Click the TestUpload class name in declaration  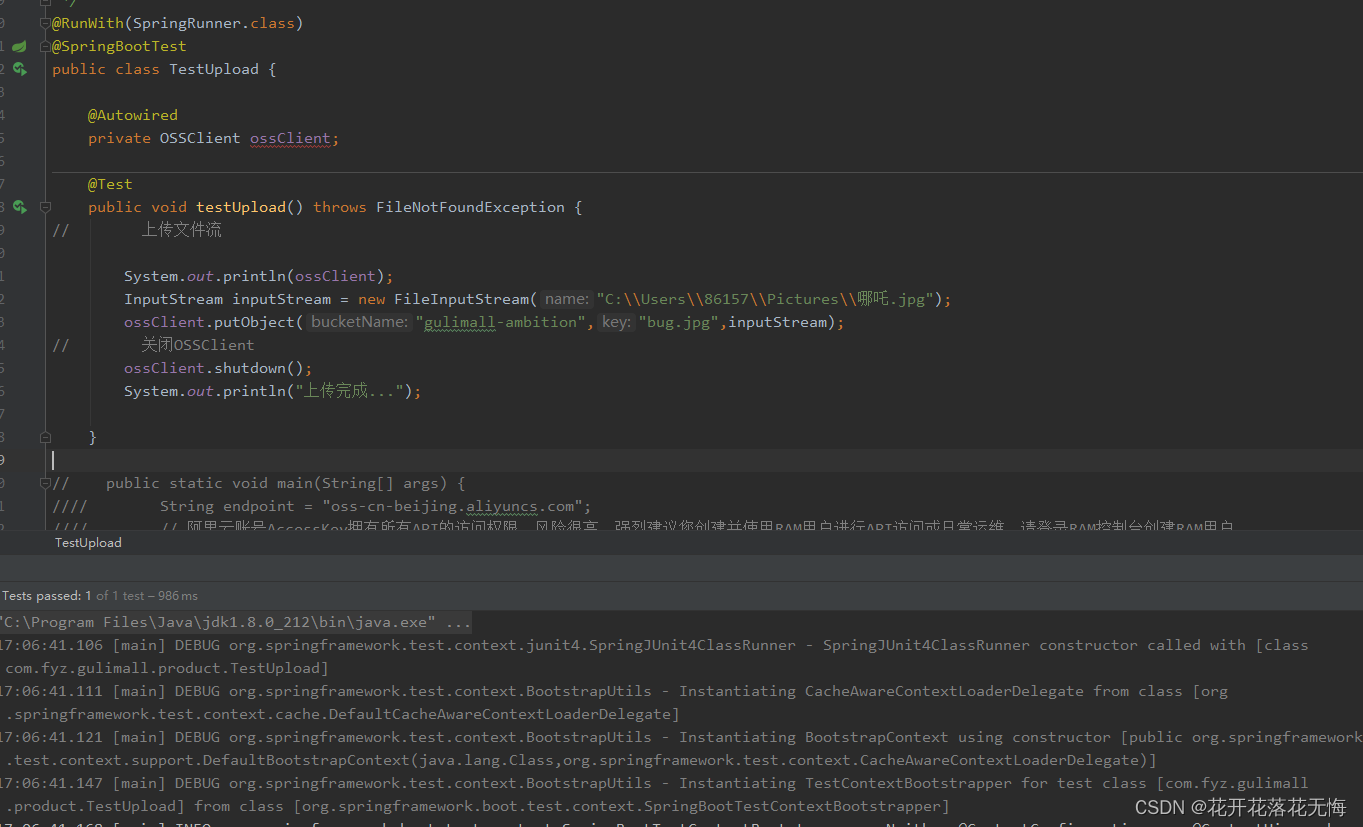(214, 69)
